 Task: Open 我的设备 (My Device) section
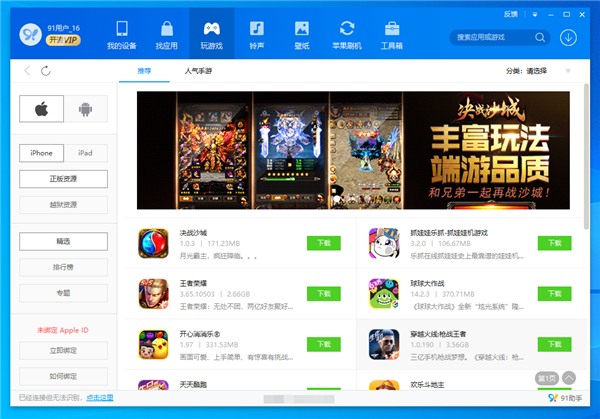122,34
